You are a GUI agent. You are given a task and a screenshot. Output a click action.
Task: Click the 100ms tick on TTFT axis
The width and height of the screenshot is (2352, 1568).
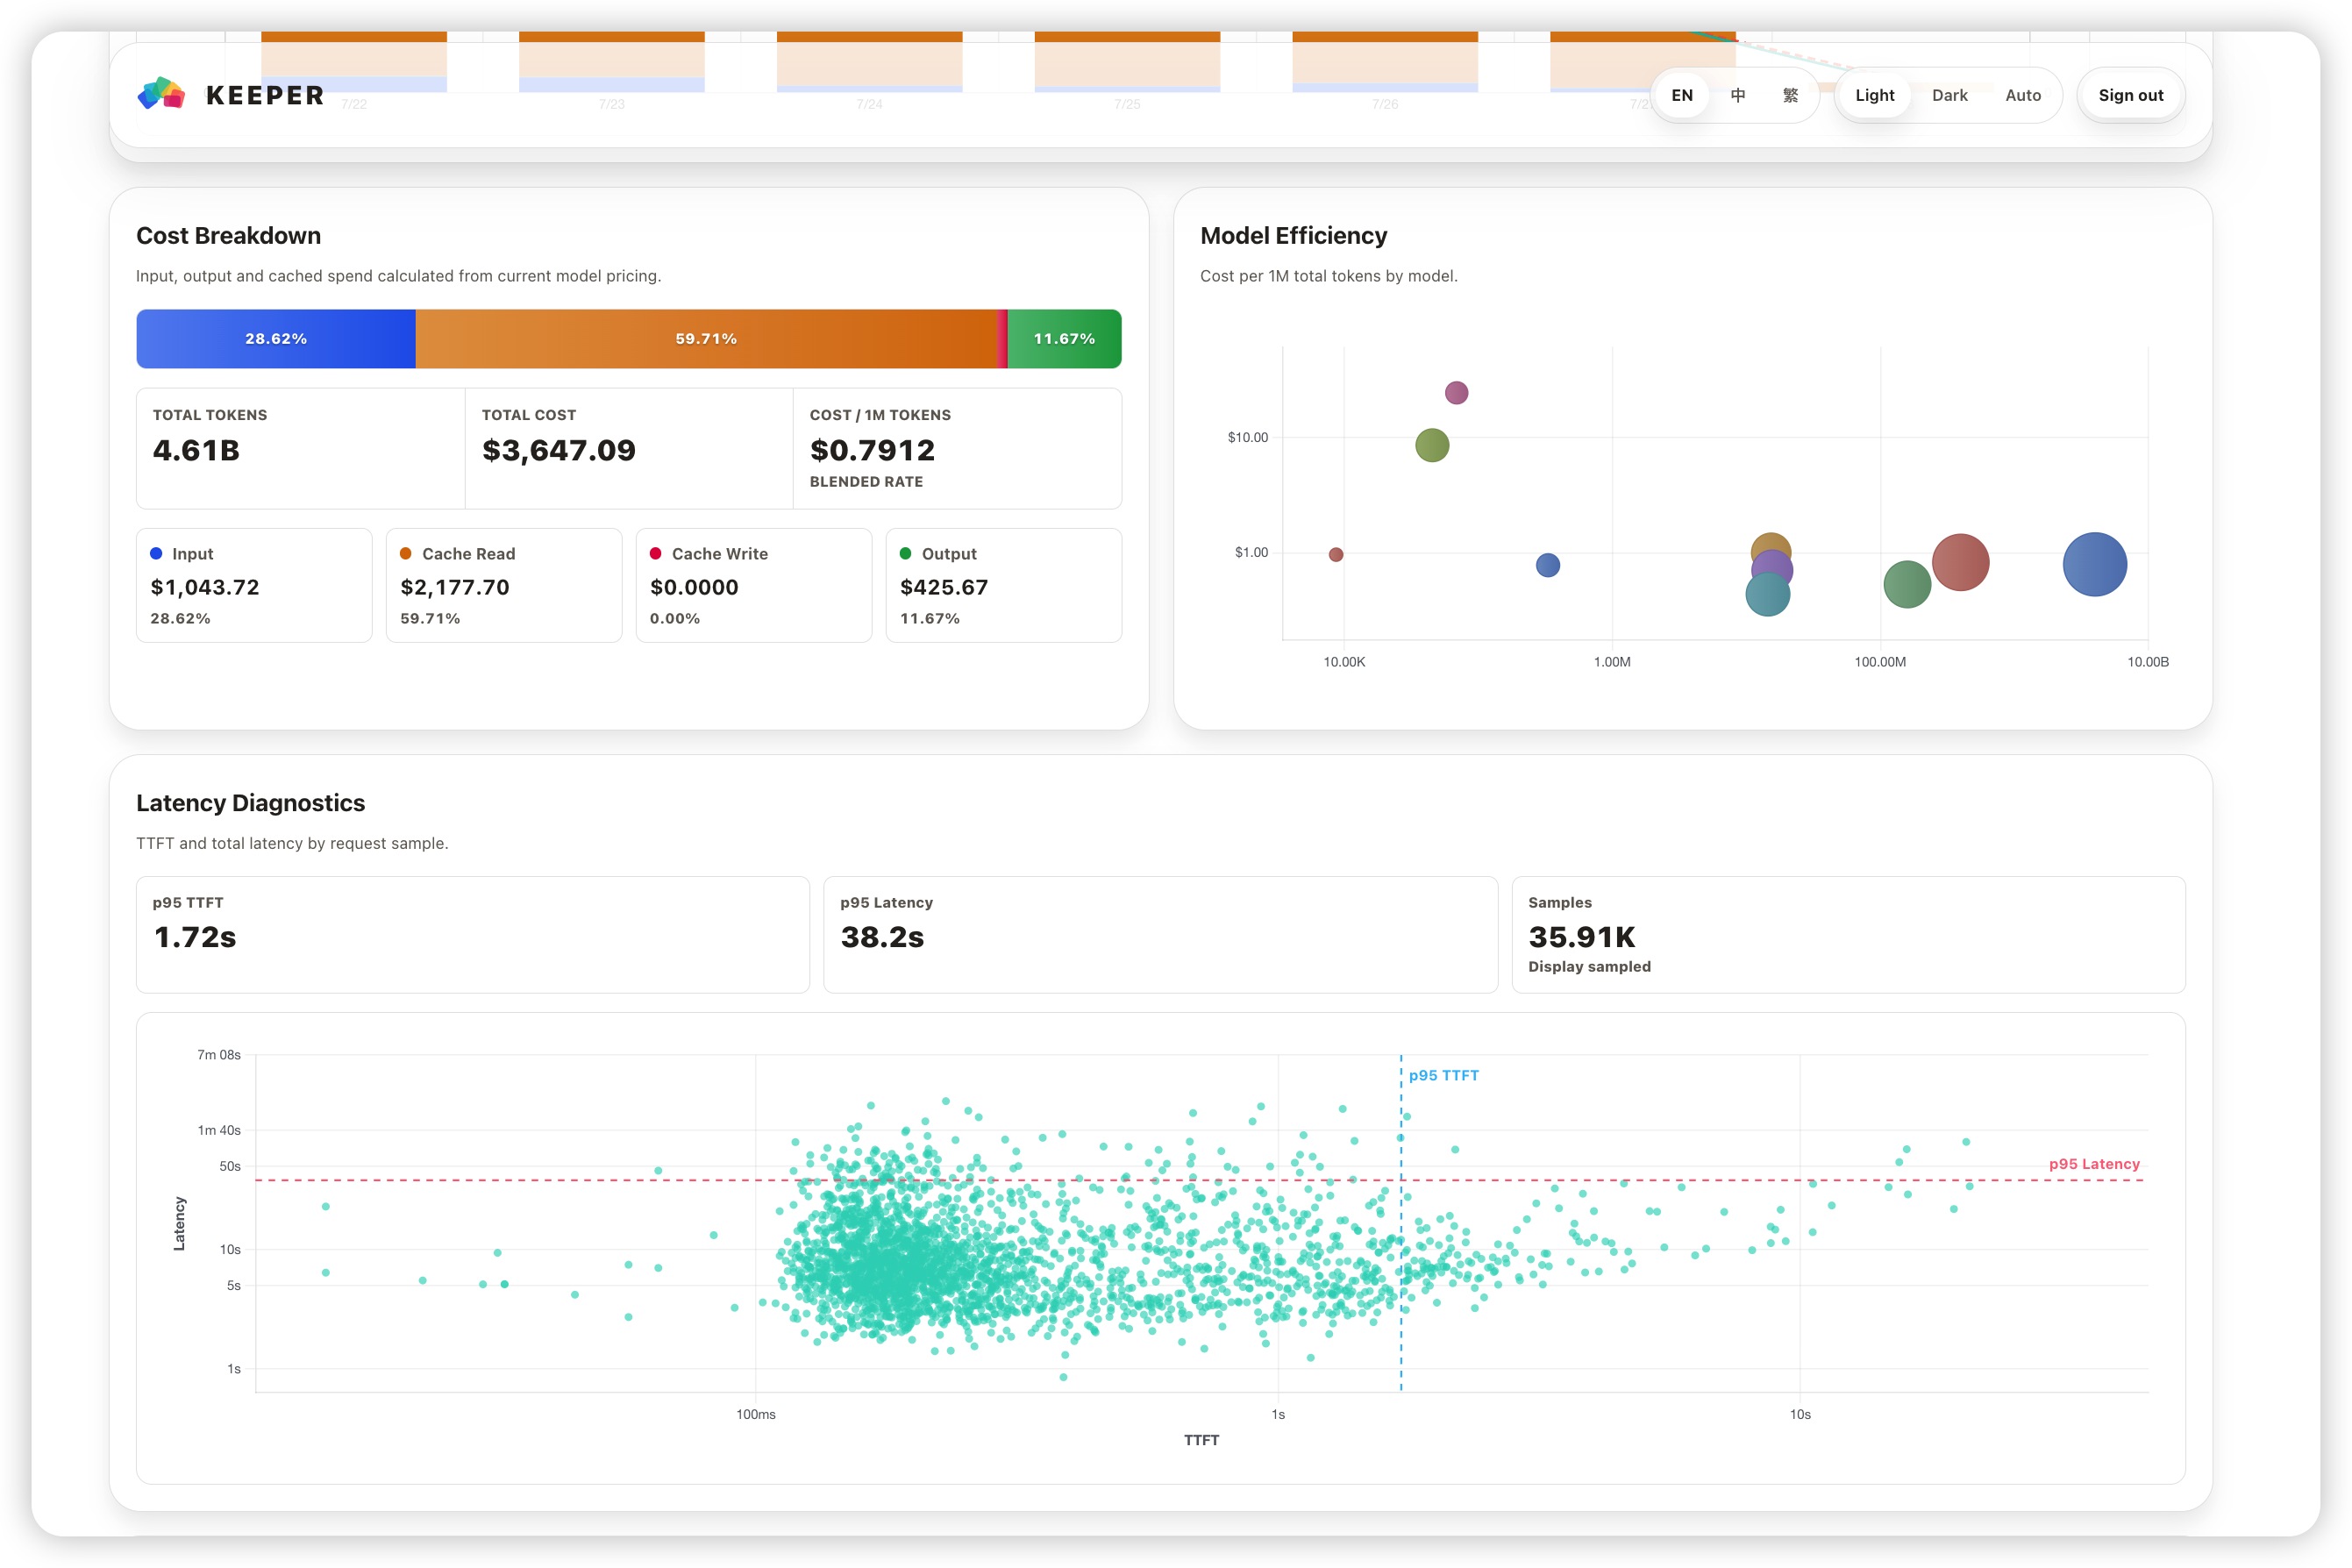[756, 1415]
